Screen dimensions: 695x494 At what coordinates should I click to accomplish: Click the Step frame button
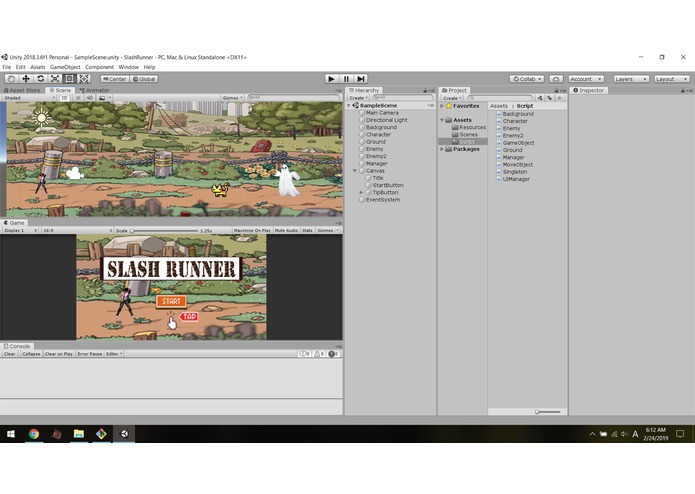[x=361, y=79]
